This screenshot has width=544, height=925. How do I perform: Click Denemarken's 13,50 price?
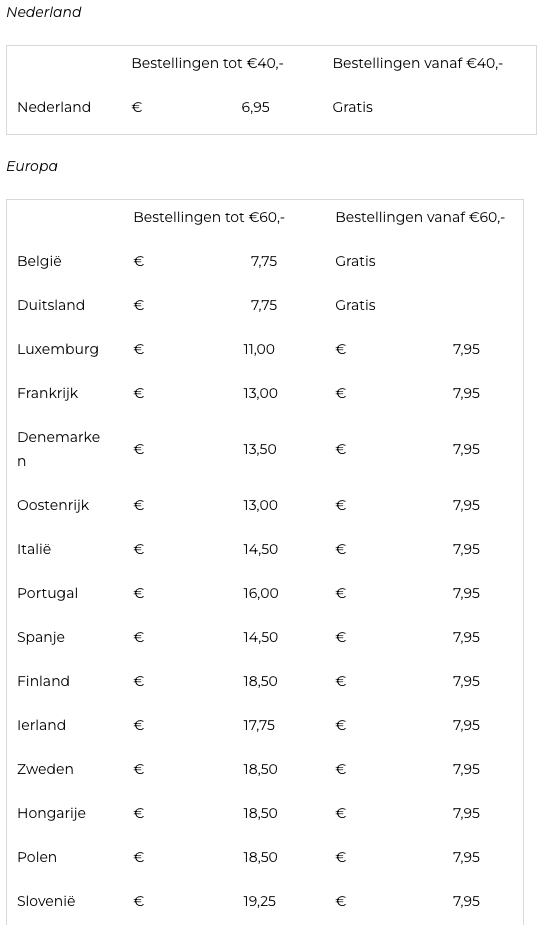pos(260,450)
